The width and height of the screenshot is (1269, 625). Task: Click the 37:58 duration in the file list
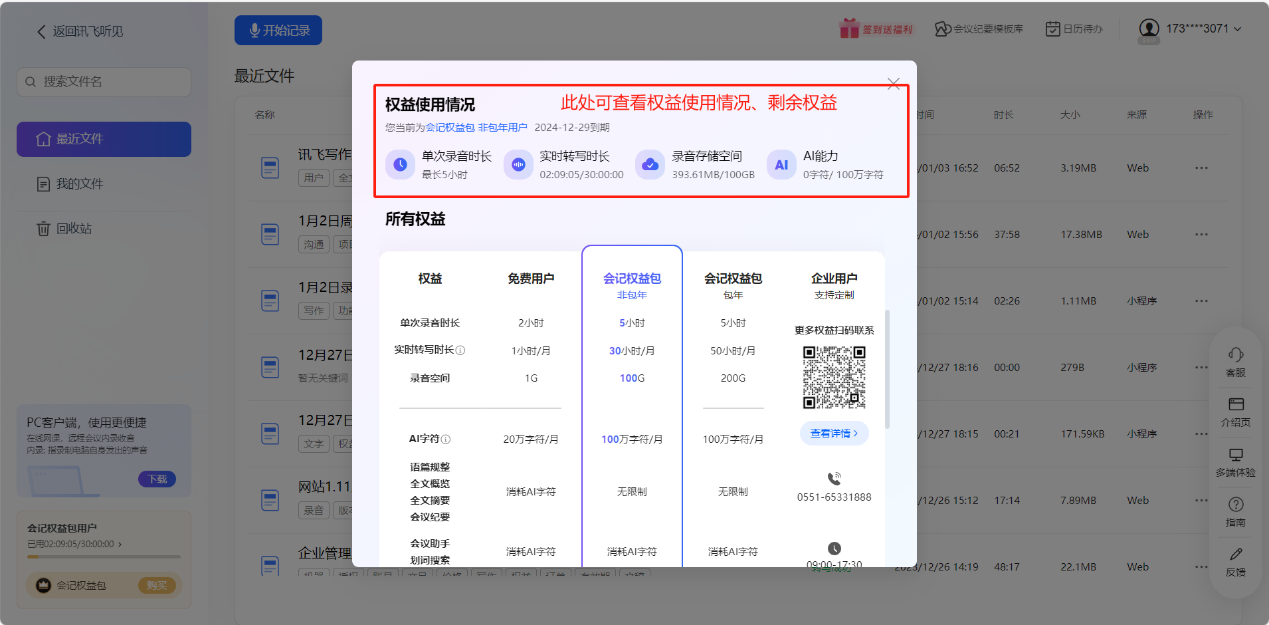pos(1007,234)
